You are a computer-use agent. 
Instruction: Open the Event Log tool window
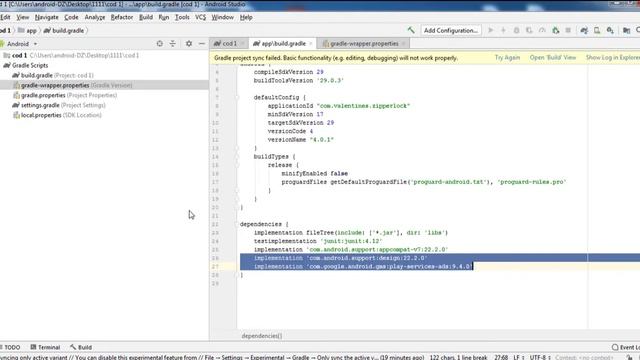(x=626, y=347)
